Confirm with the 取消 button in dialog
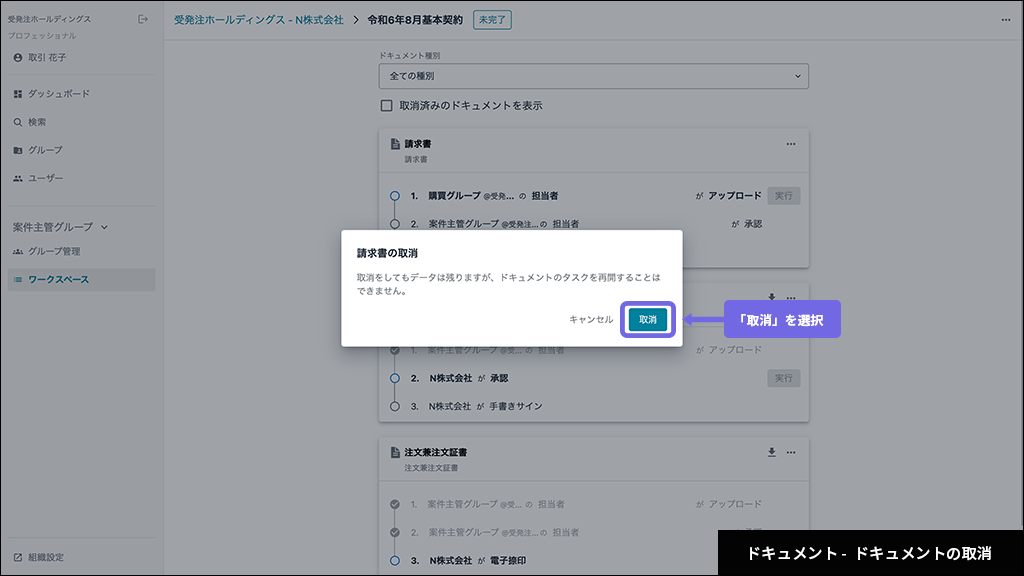The height and width of the screenshot is (576, 1024). click(x=647, y=319)
